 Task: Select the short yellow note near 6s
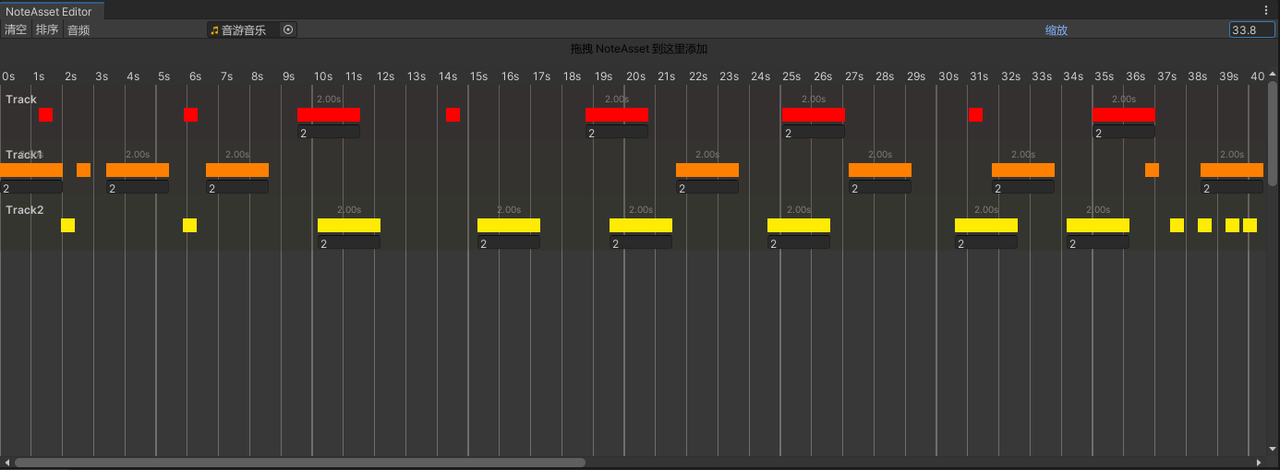(x=190, y=225)
